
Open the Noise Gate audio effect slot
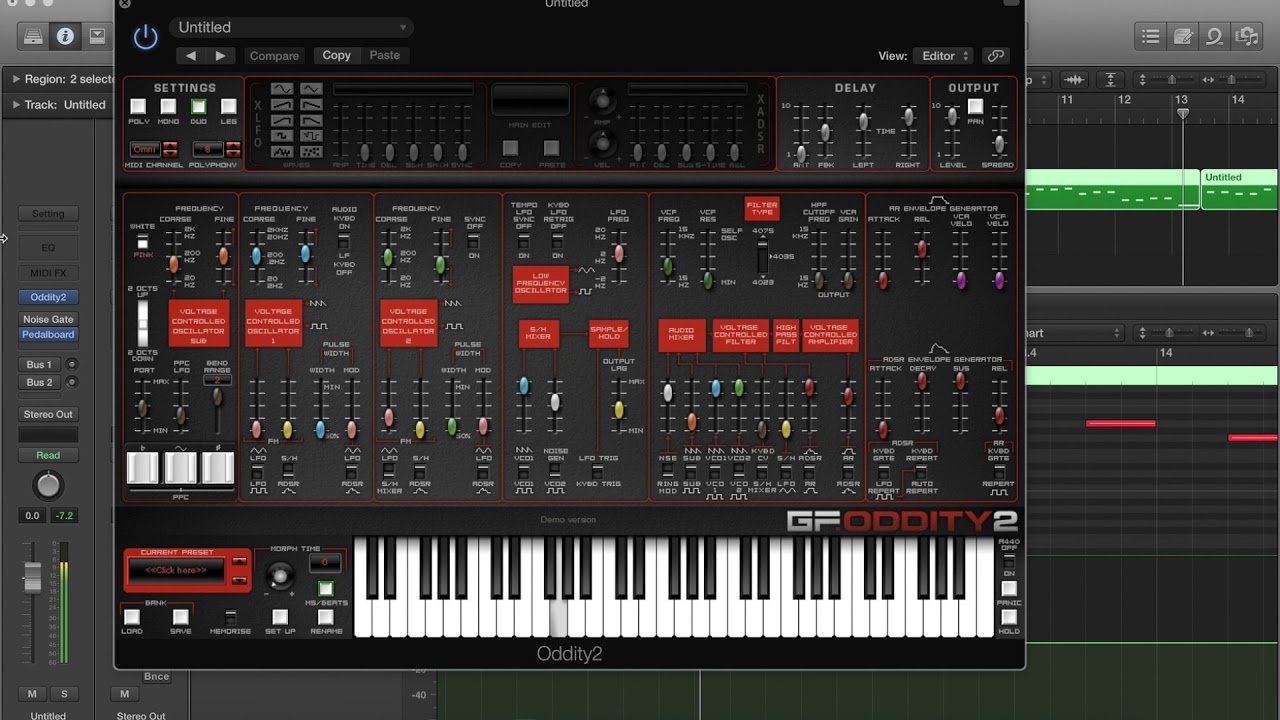click(48, 320)
